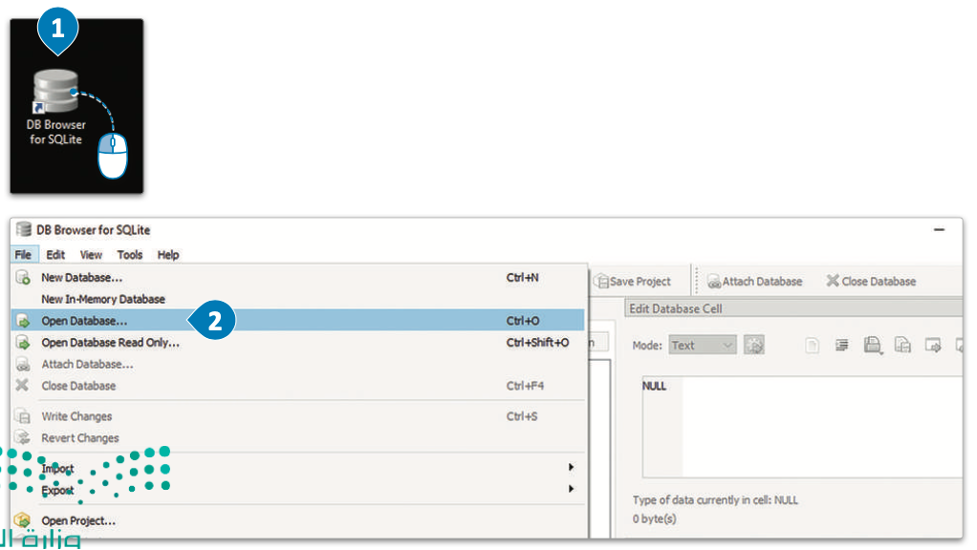Click the Attach Database… menu item icon
This screenshot has height=550, width=977.
(23, 365)
